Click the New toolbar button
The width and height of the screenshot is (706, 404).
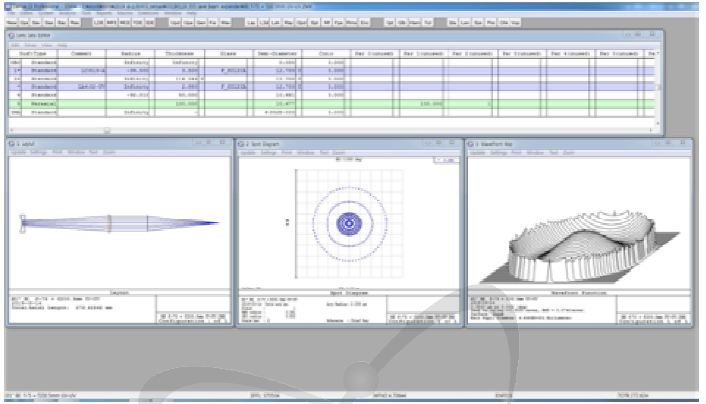pyautogui.click(x=12, y=22)
